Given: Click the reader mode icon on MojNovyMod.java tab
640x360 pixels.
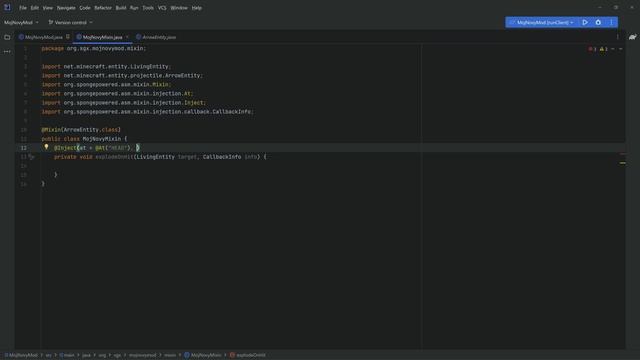Looking at the screenshot, I should 68,37.
